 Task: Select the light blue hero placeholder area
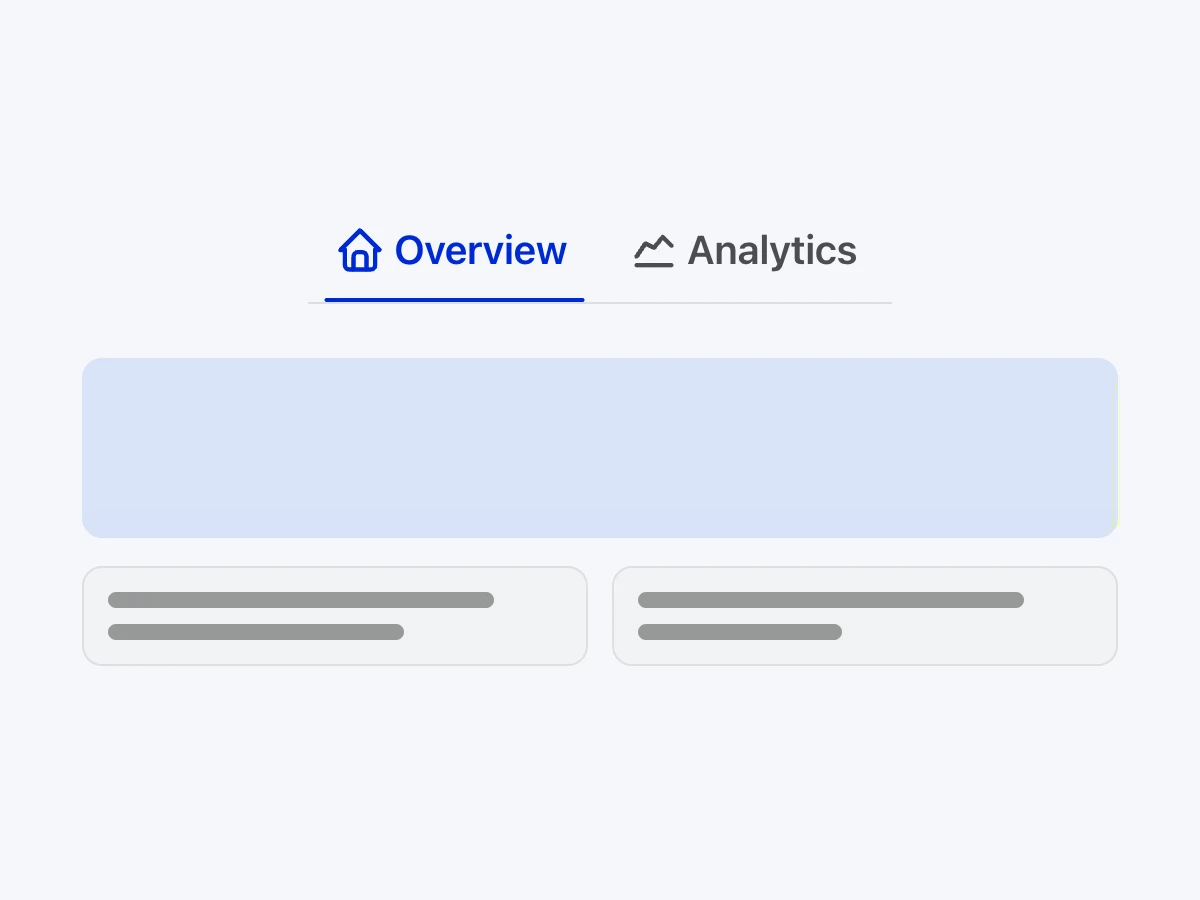600,448
